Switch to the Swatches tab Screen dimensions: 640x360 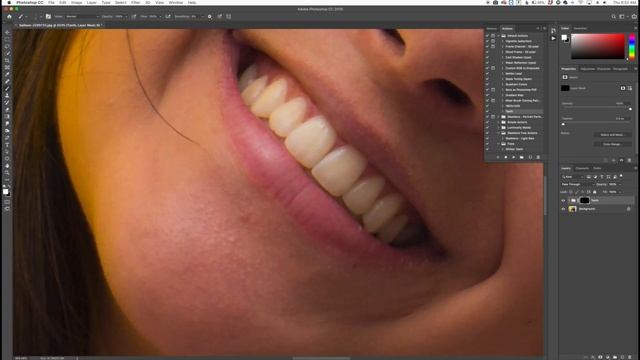point(580,28)
